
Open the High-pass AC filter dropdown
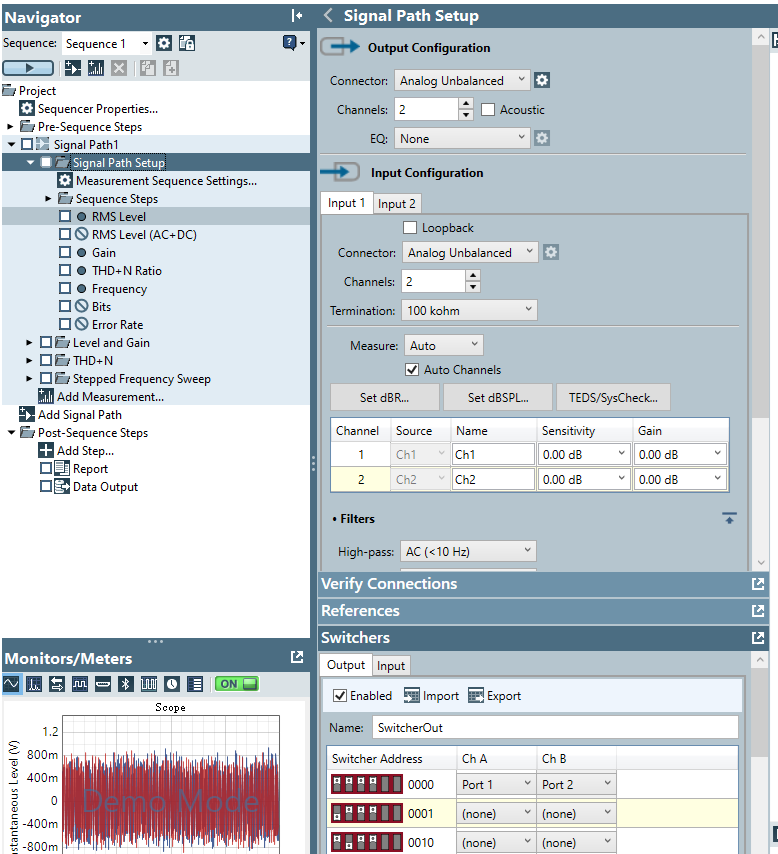pos(468,551)
